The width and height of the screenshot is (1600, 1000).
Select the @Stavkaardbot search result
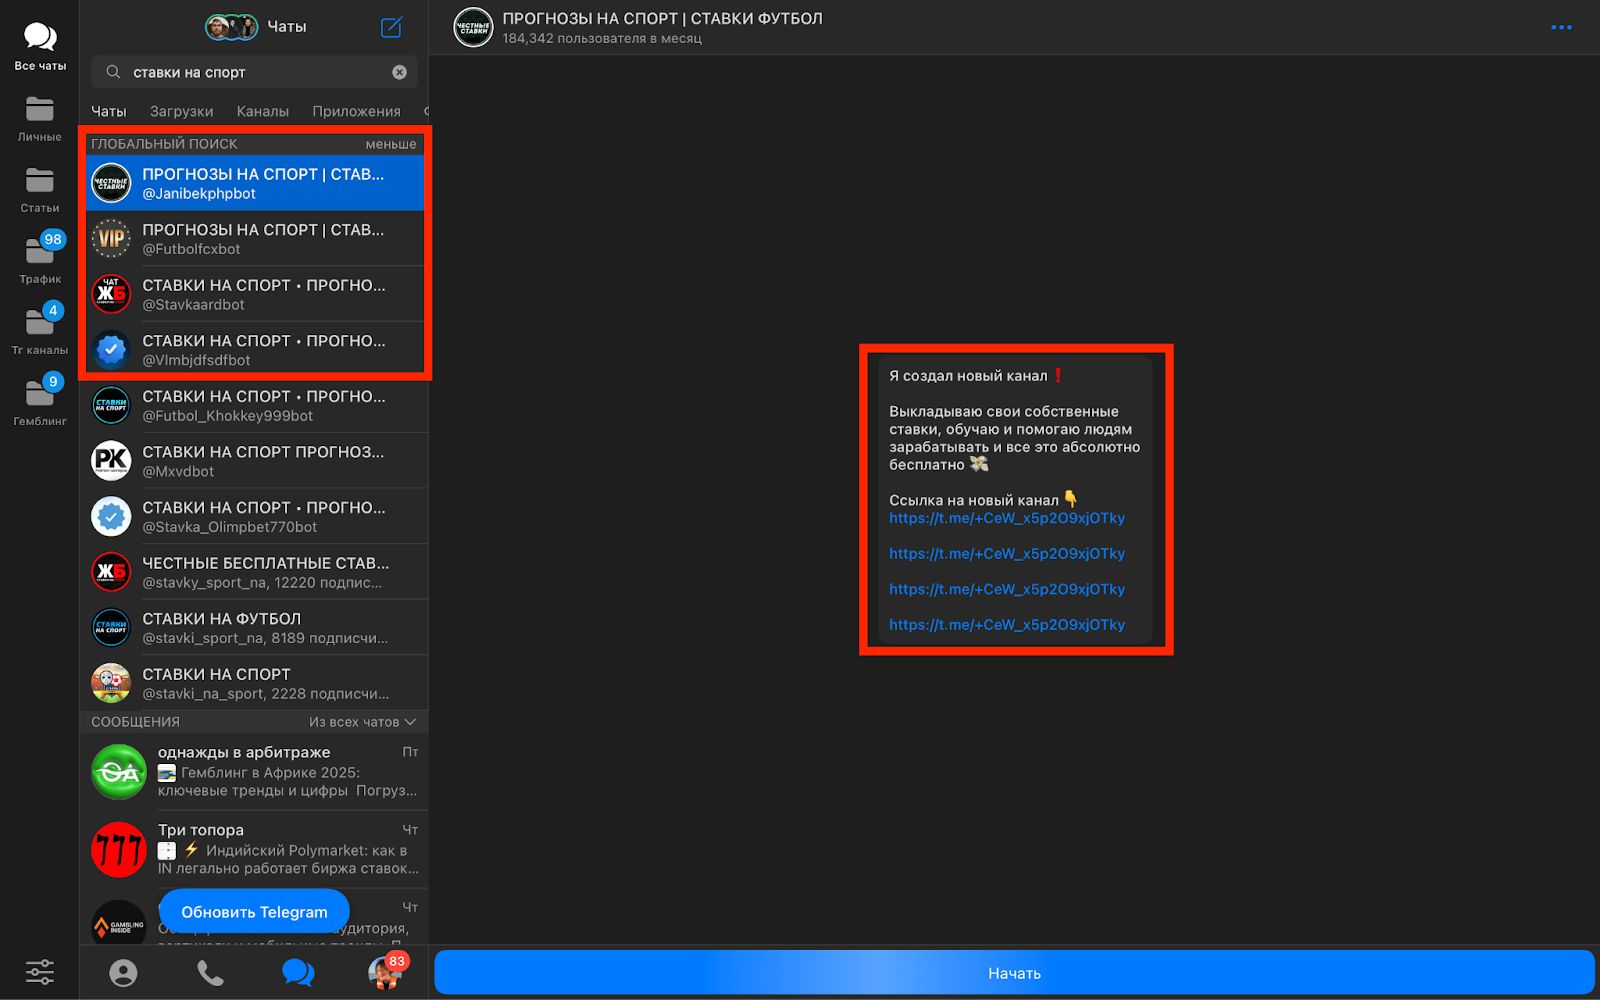pos(255,294)
